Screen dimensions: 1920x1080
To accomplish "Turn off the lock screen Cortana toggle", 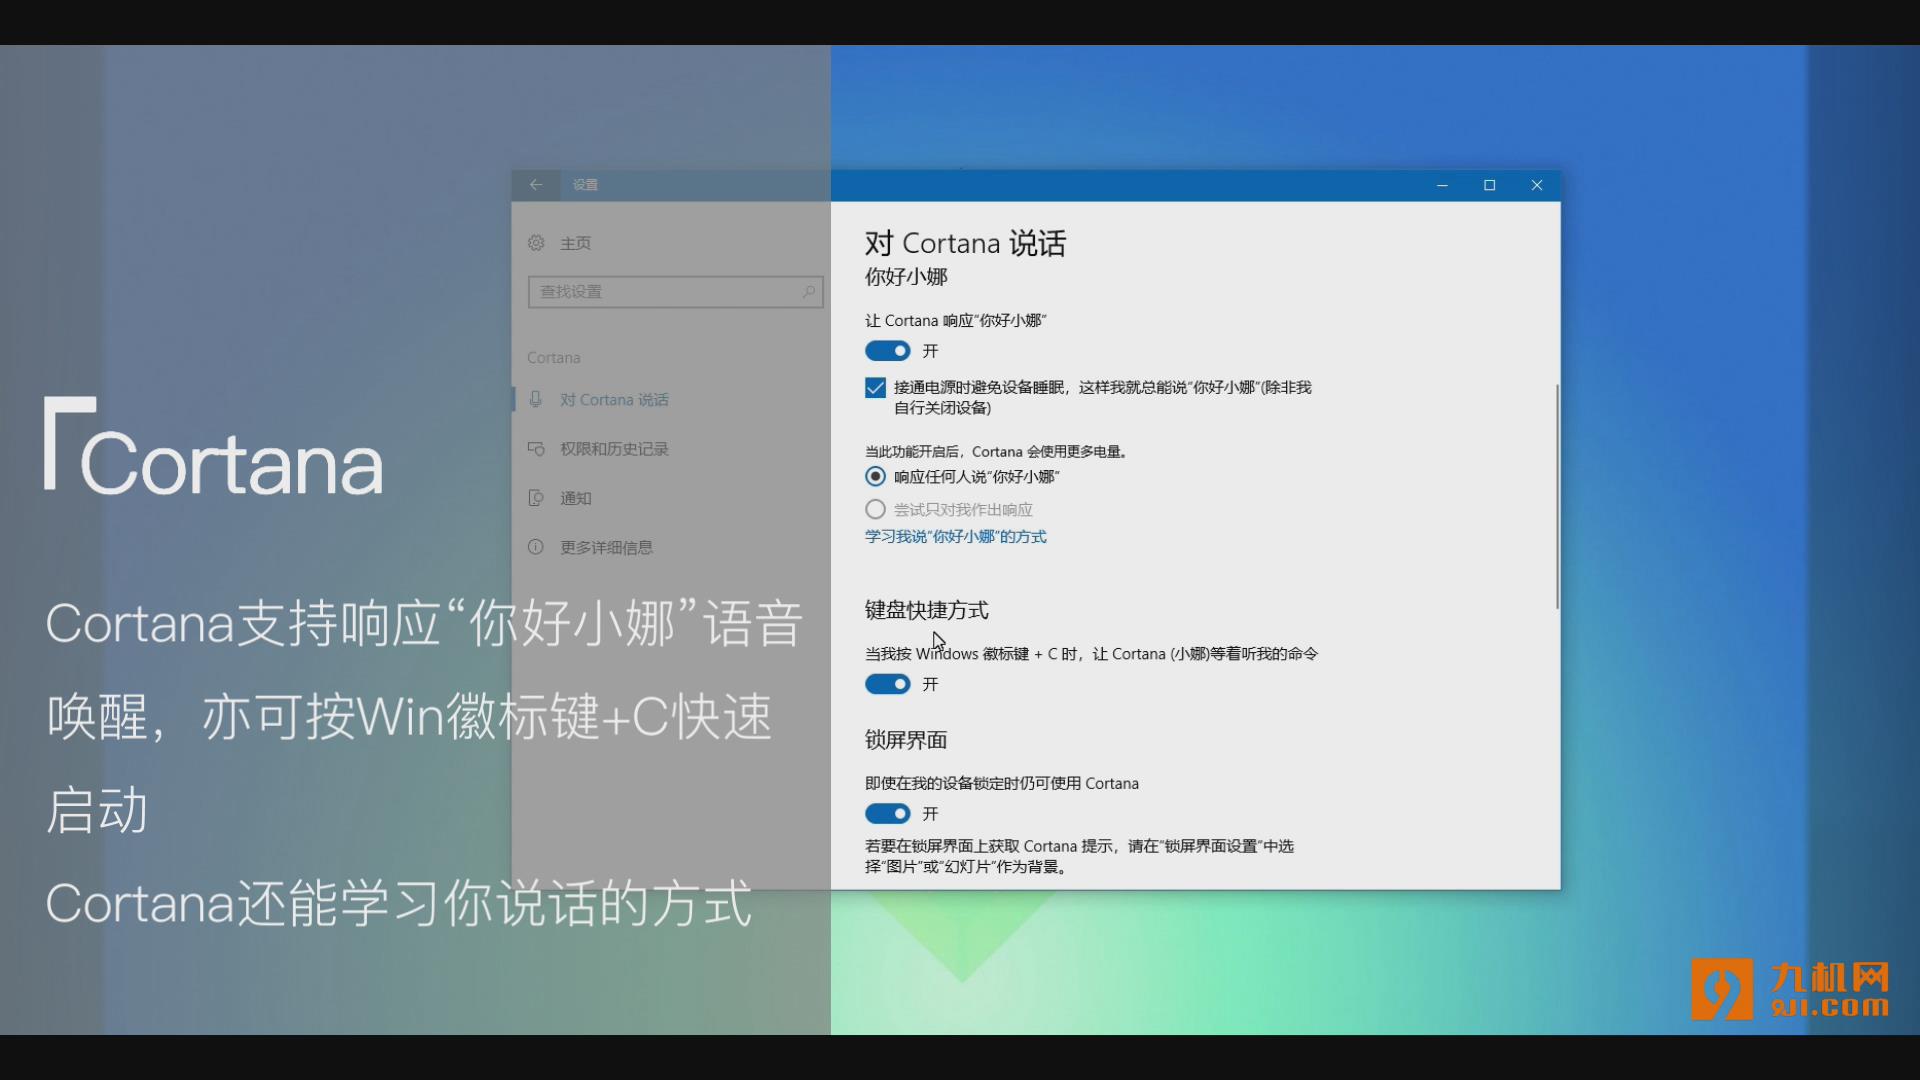I will click(887, 814).
